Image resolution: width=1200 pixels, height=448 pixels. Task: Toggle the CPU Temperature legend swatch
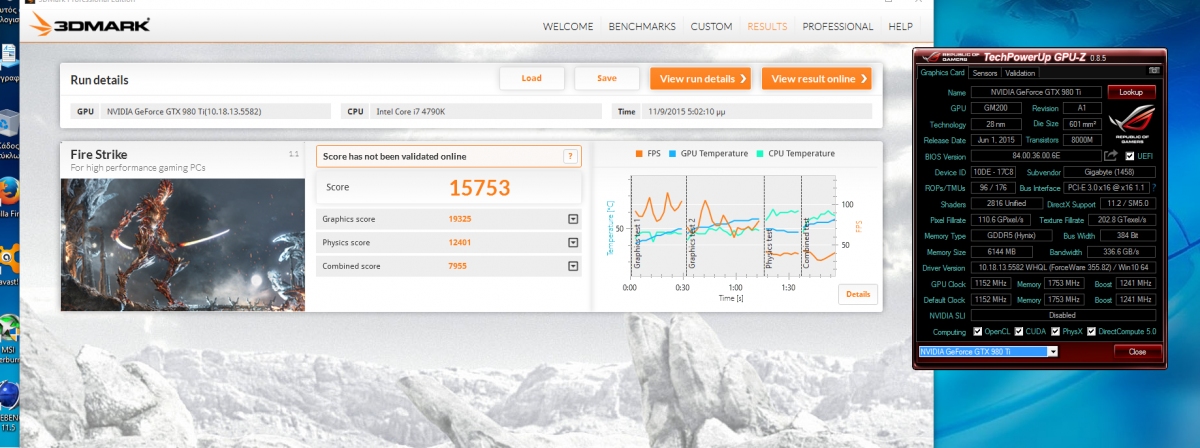(760, 154)
